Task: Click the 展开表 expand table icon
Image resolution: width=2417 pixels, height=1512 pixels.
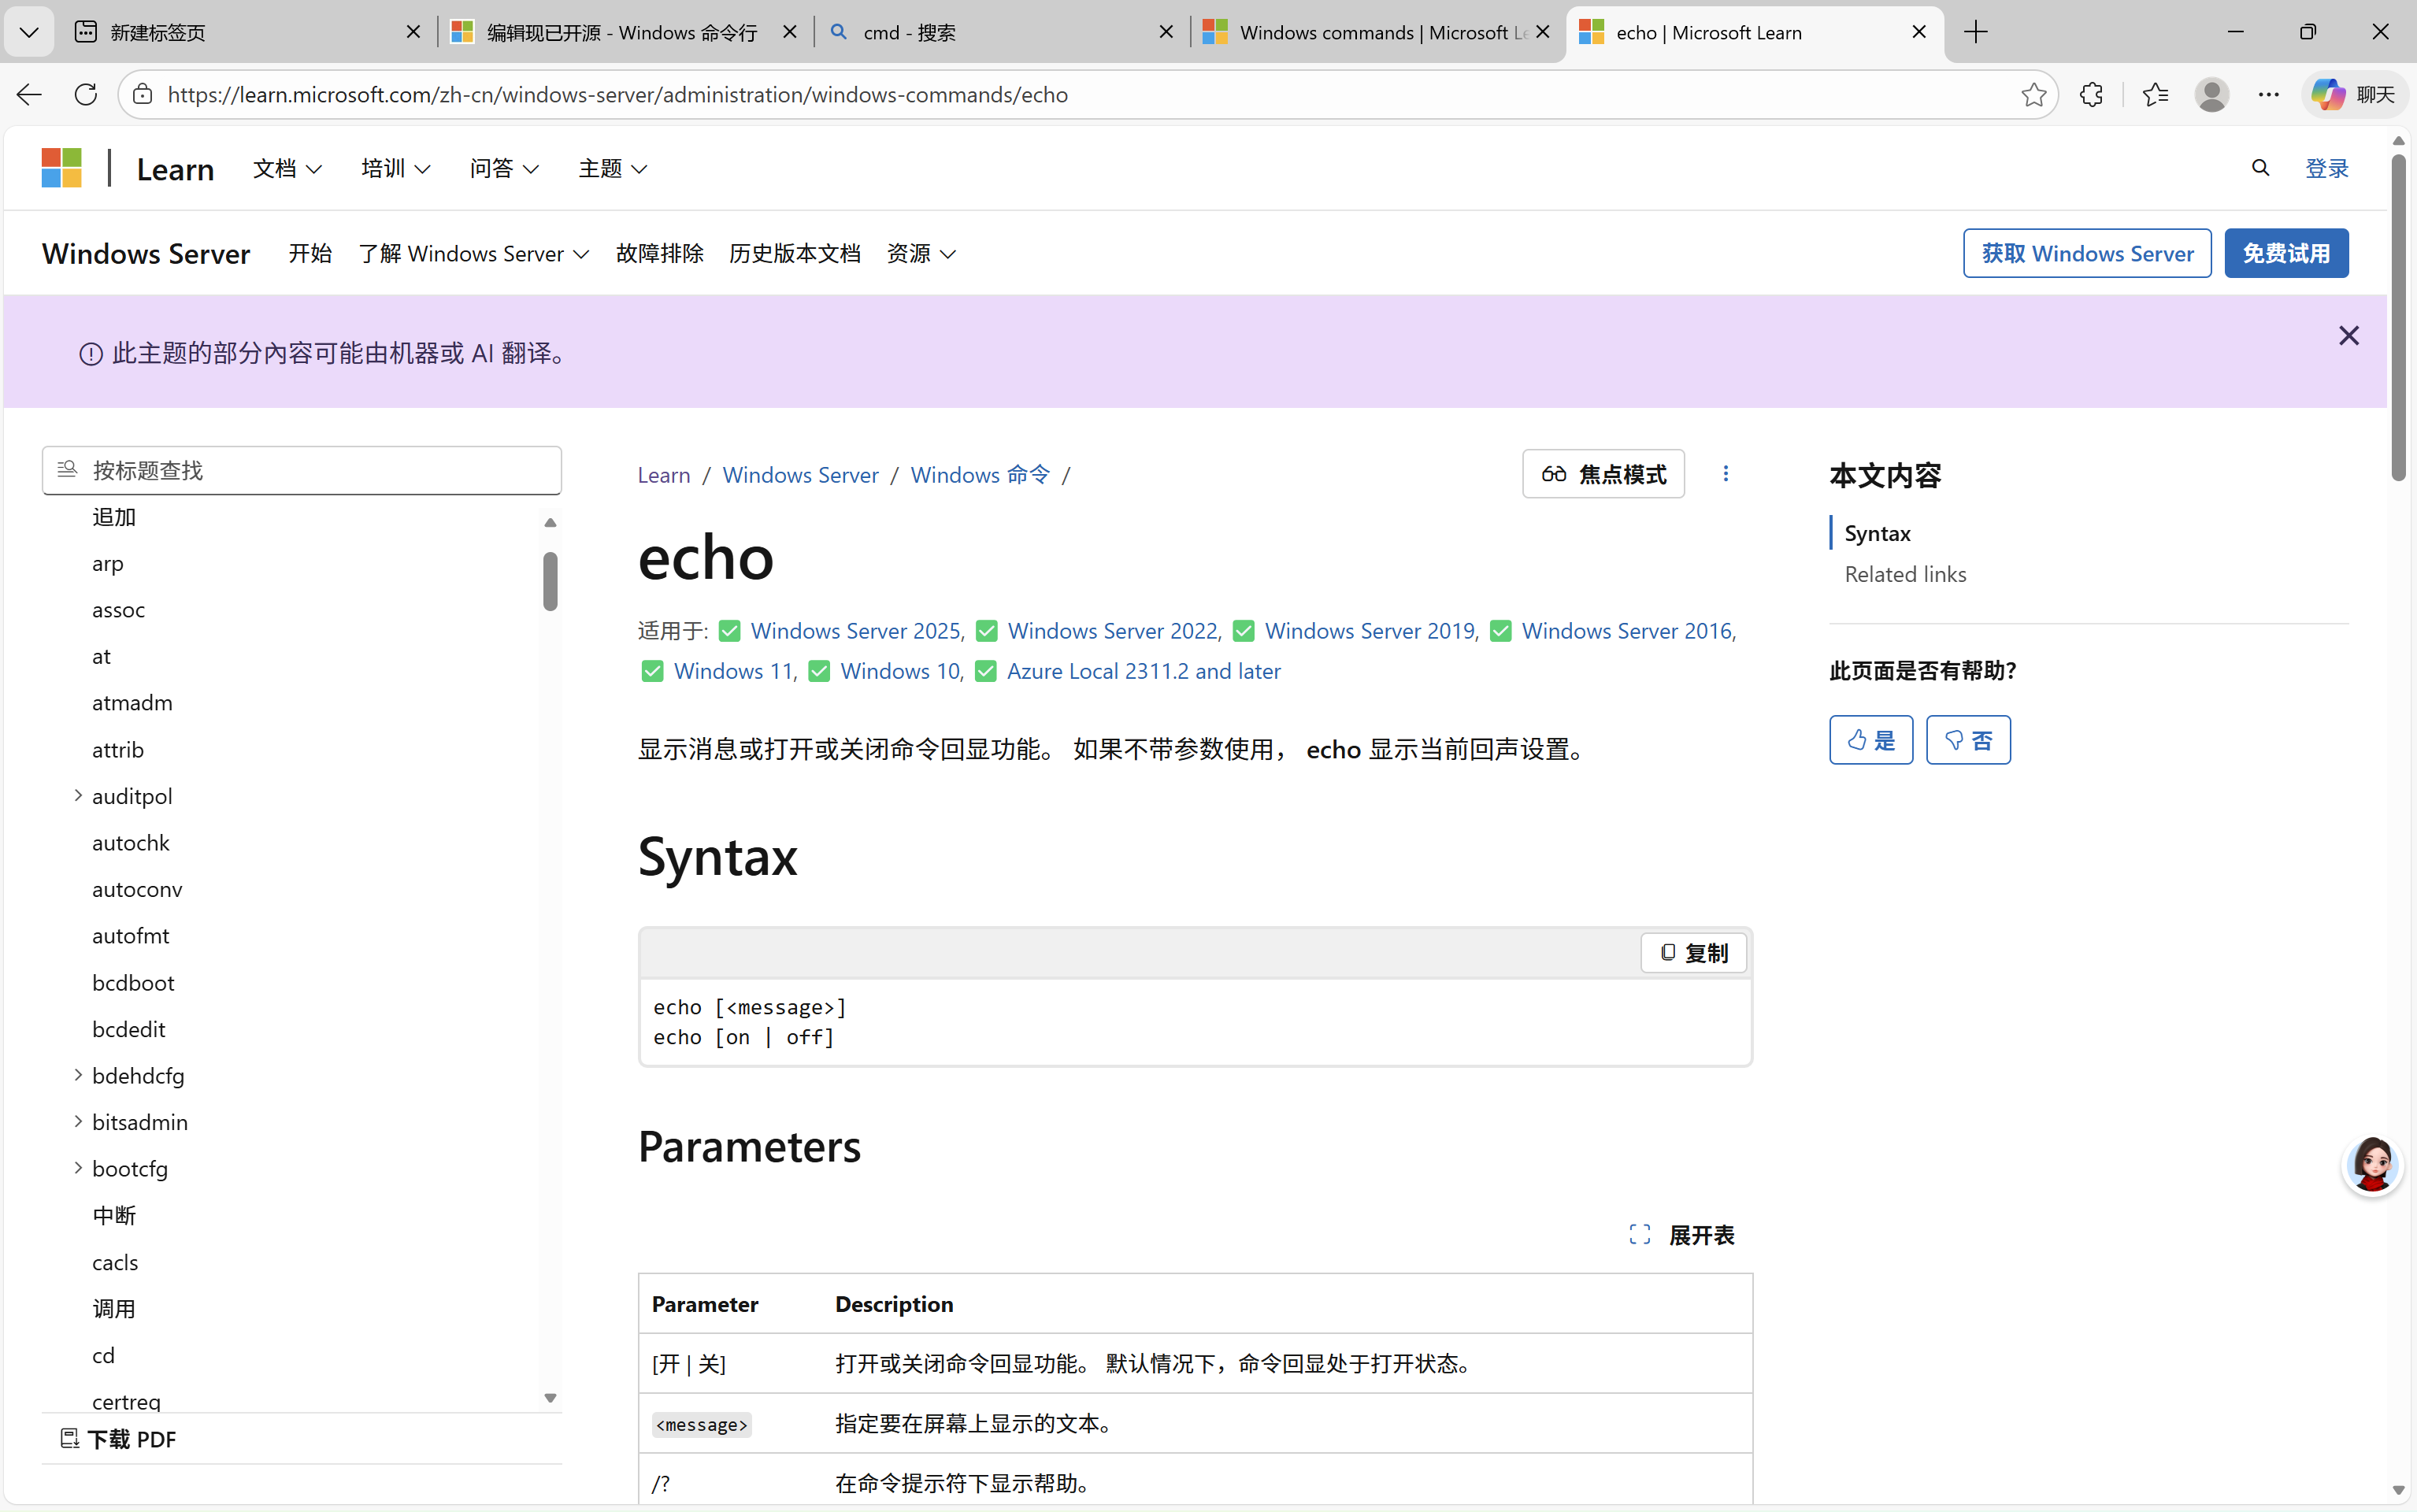Action: click(x=1640, y=1235)
